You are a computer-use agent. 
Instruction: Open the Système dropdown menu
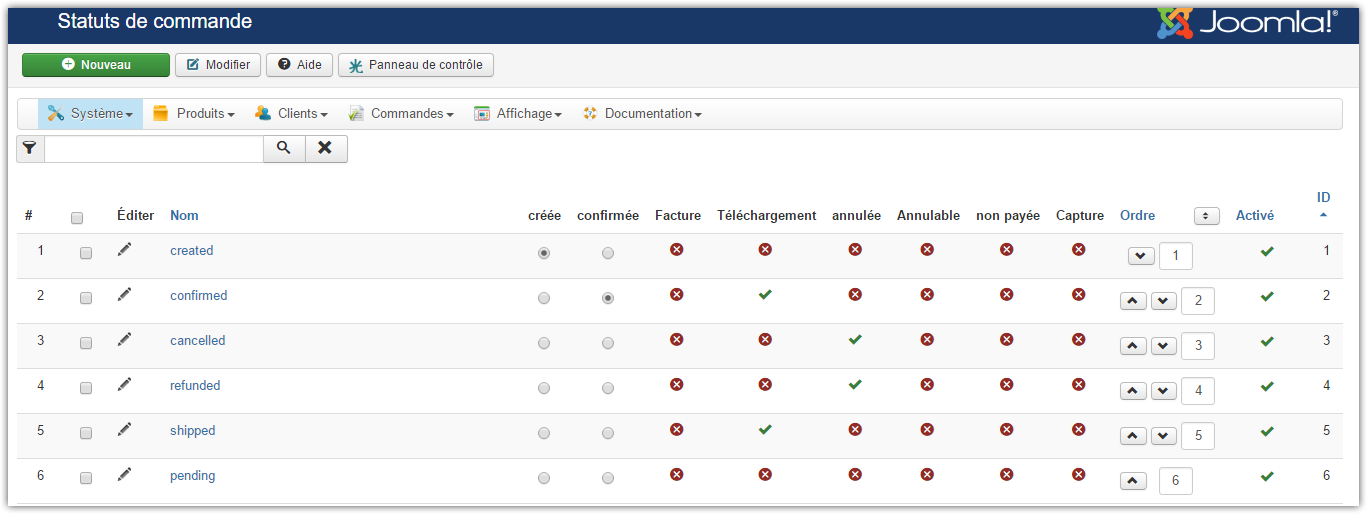click(90, 114)
